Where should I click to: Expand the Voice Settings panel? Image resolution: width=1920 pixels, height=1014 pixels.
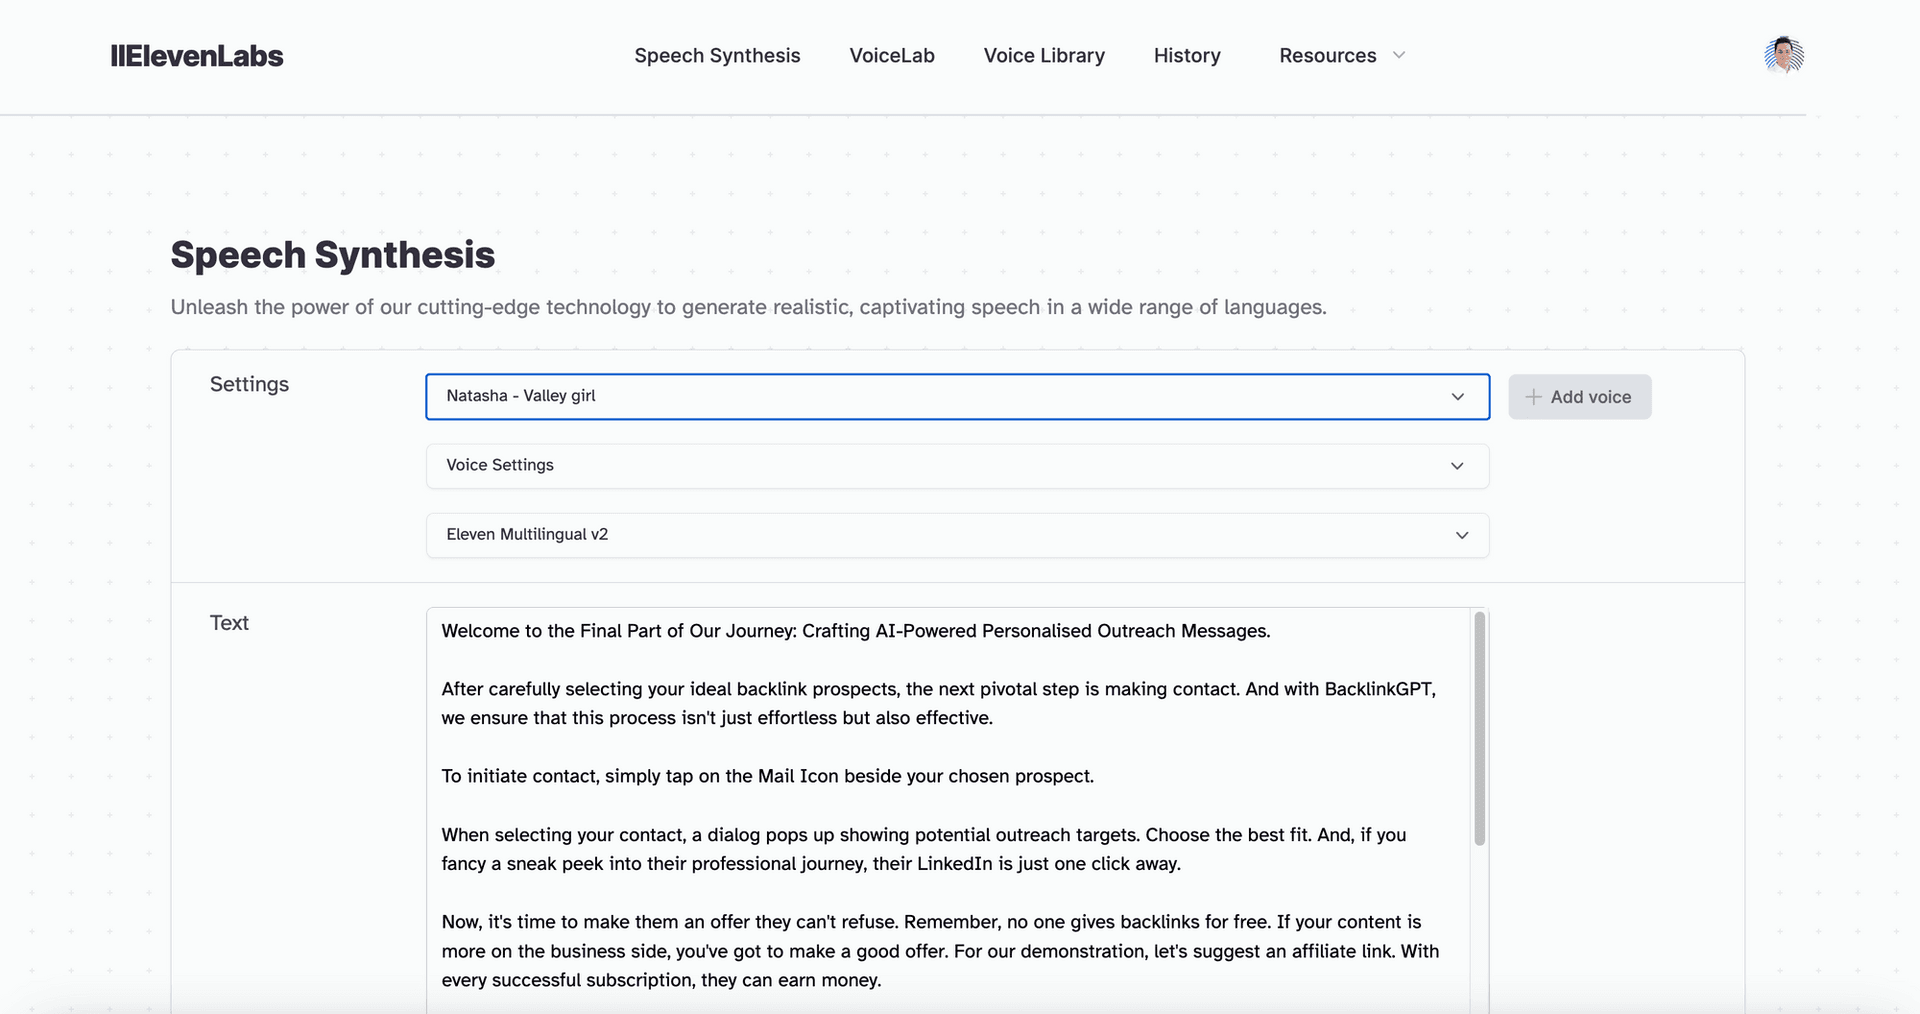click(957, 466)
